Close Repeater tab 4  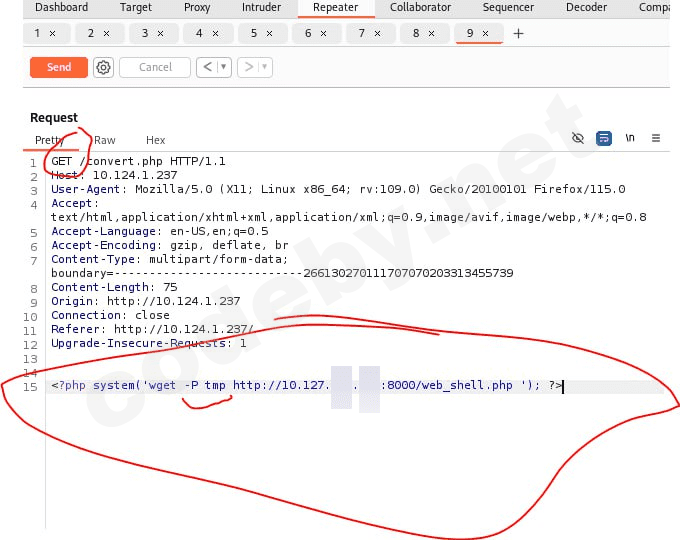[216, 33]
